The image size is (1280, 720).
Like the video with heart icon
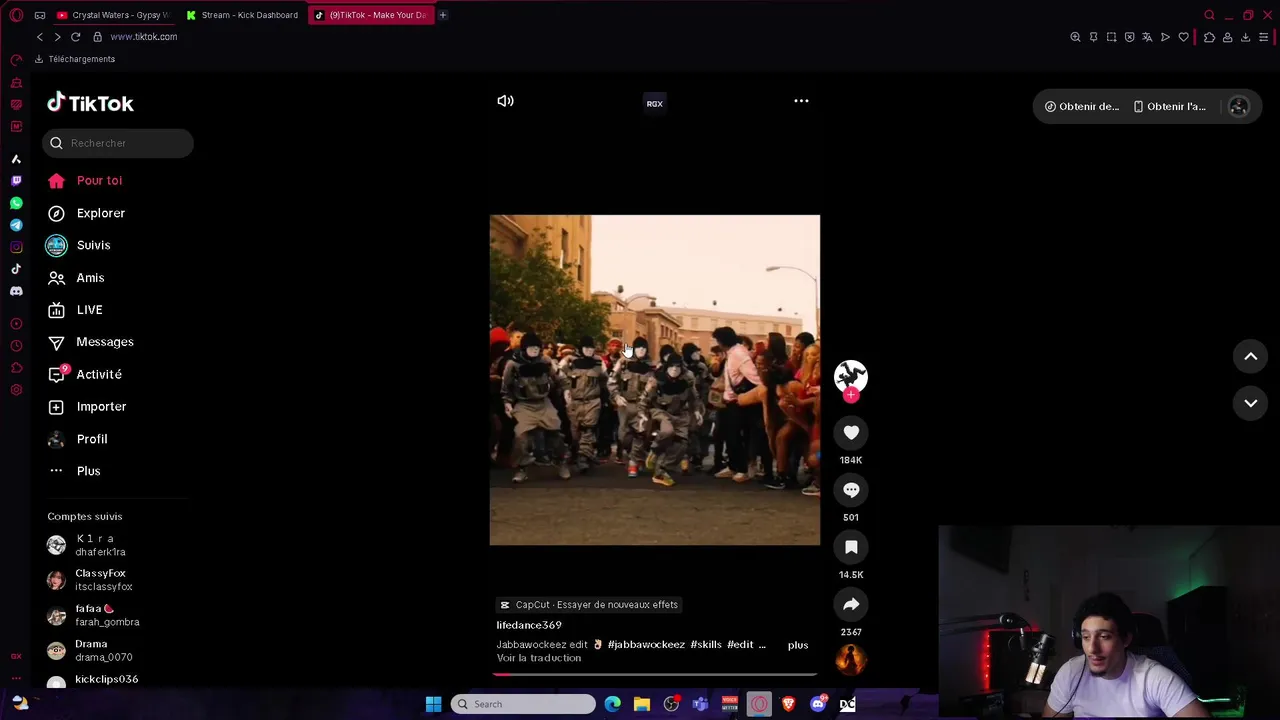(x=851, y=433)
